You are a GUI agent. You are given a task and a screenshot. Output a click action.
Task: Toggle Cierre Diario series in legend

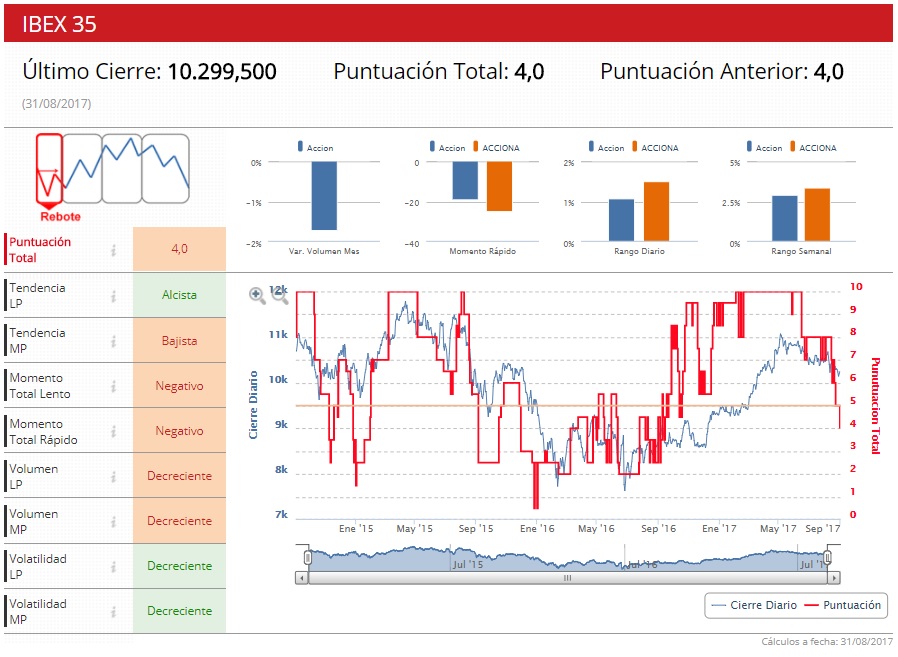point(754,605)
